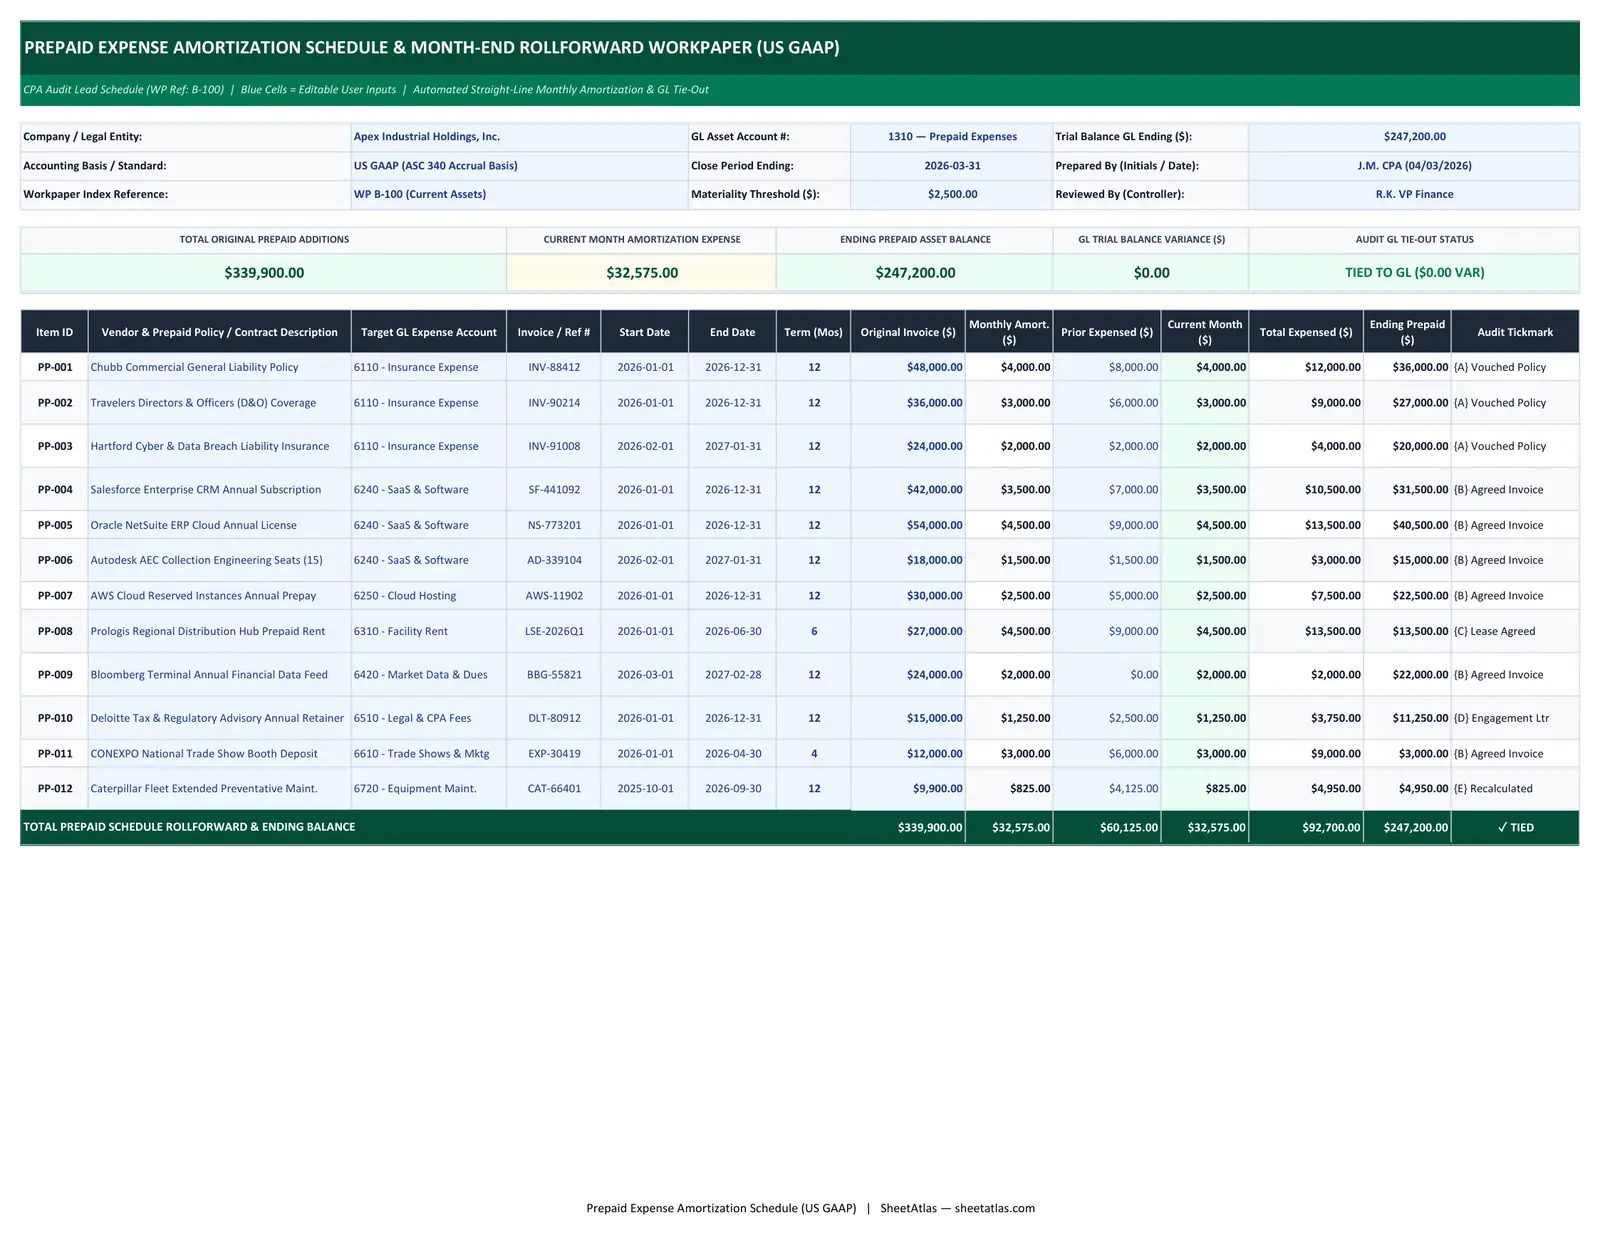The width and height of the screenshot is (1600, 1235).
Task: Select the 6420 - Market Data & Dues cell
Action: [428, 675]
